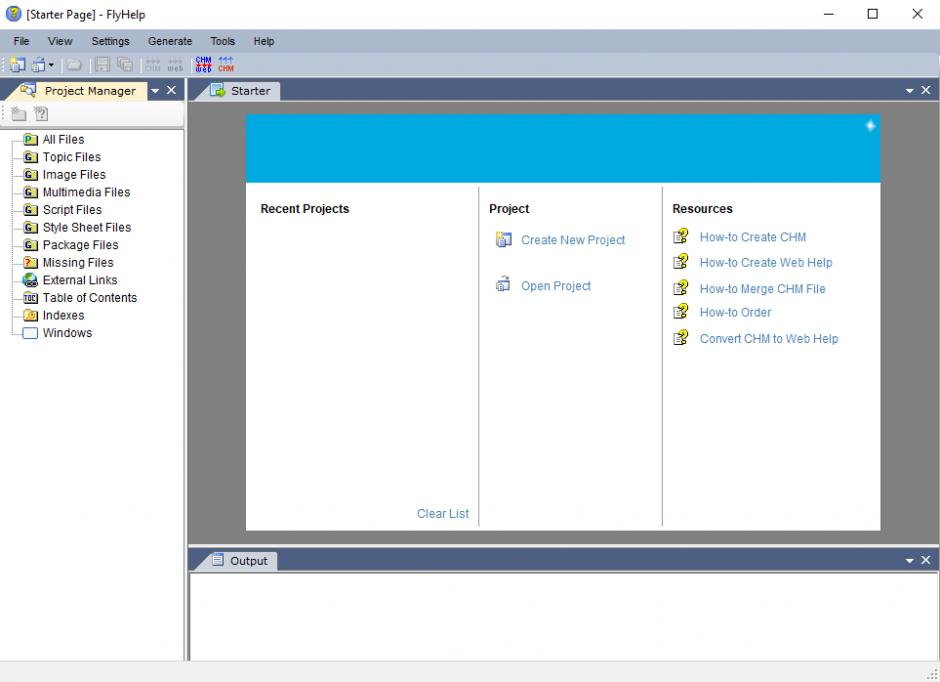The width and height of the screenshot is (940, 682).
Task: Click the new folder icon in Project Manager
Action: (19, 113)
